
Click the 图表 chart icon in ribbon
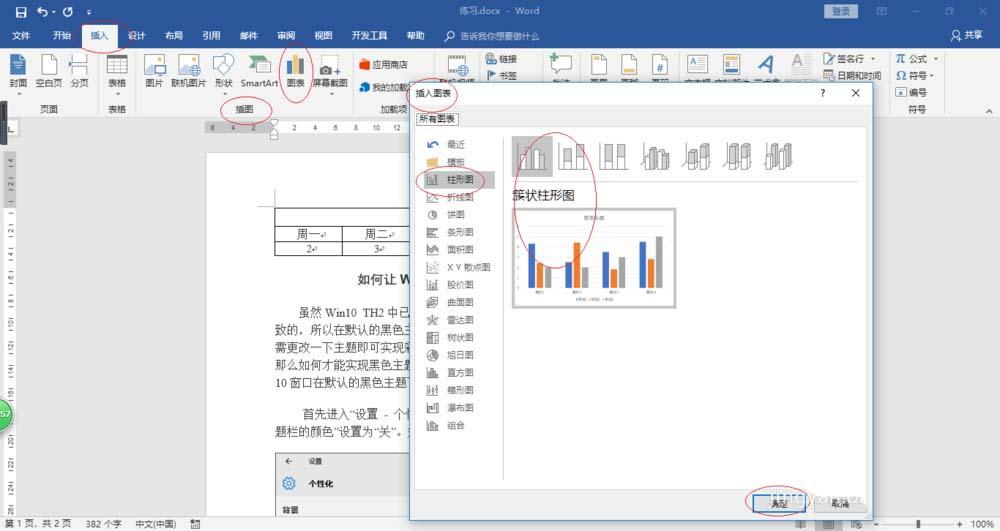[x=295, y=71]
